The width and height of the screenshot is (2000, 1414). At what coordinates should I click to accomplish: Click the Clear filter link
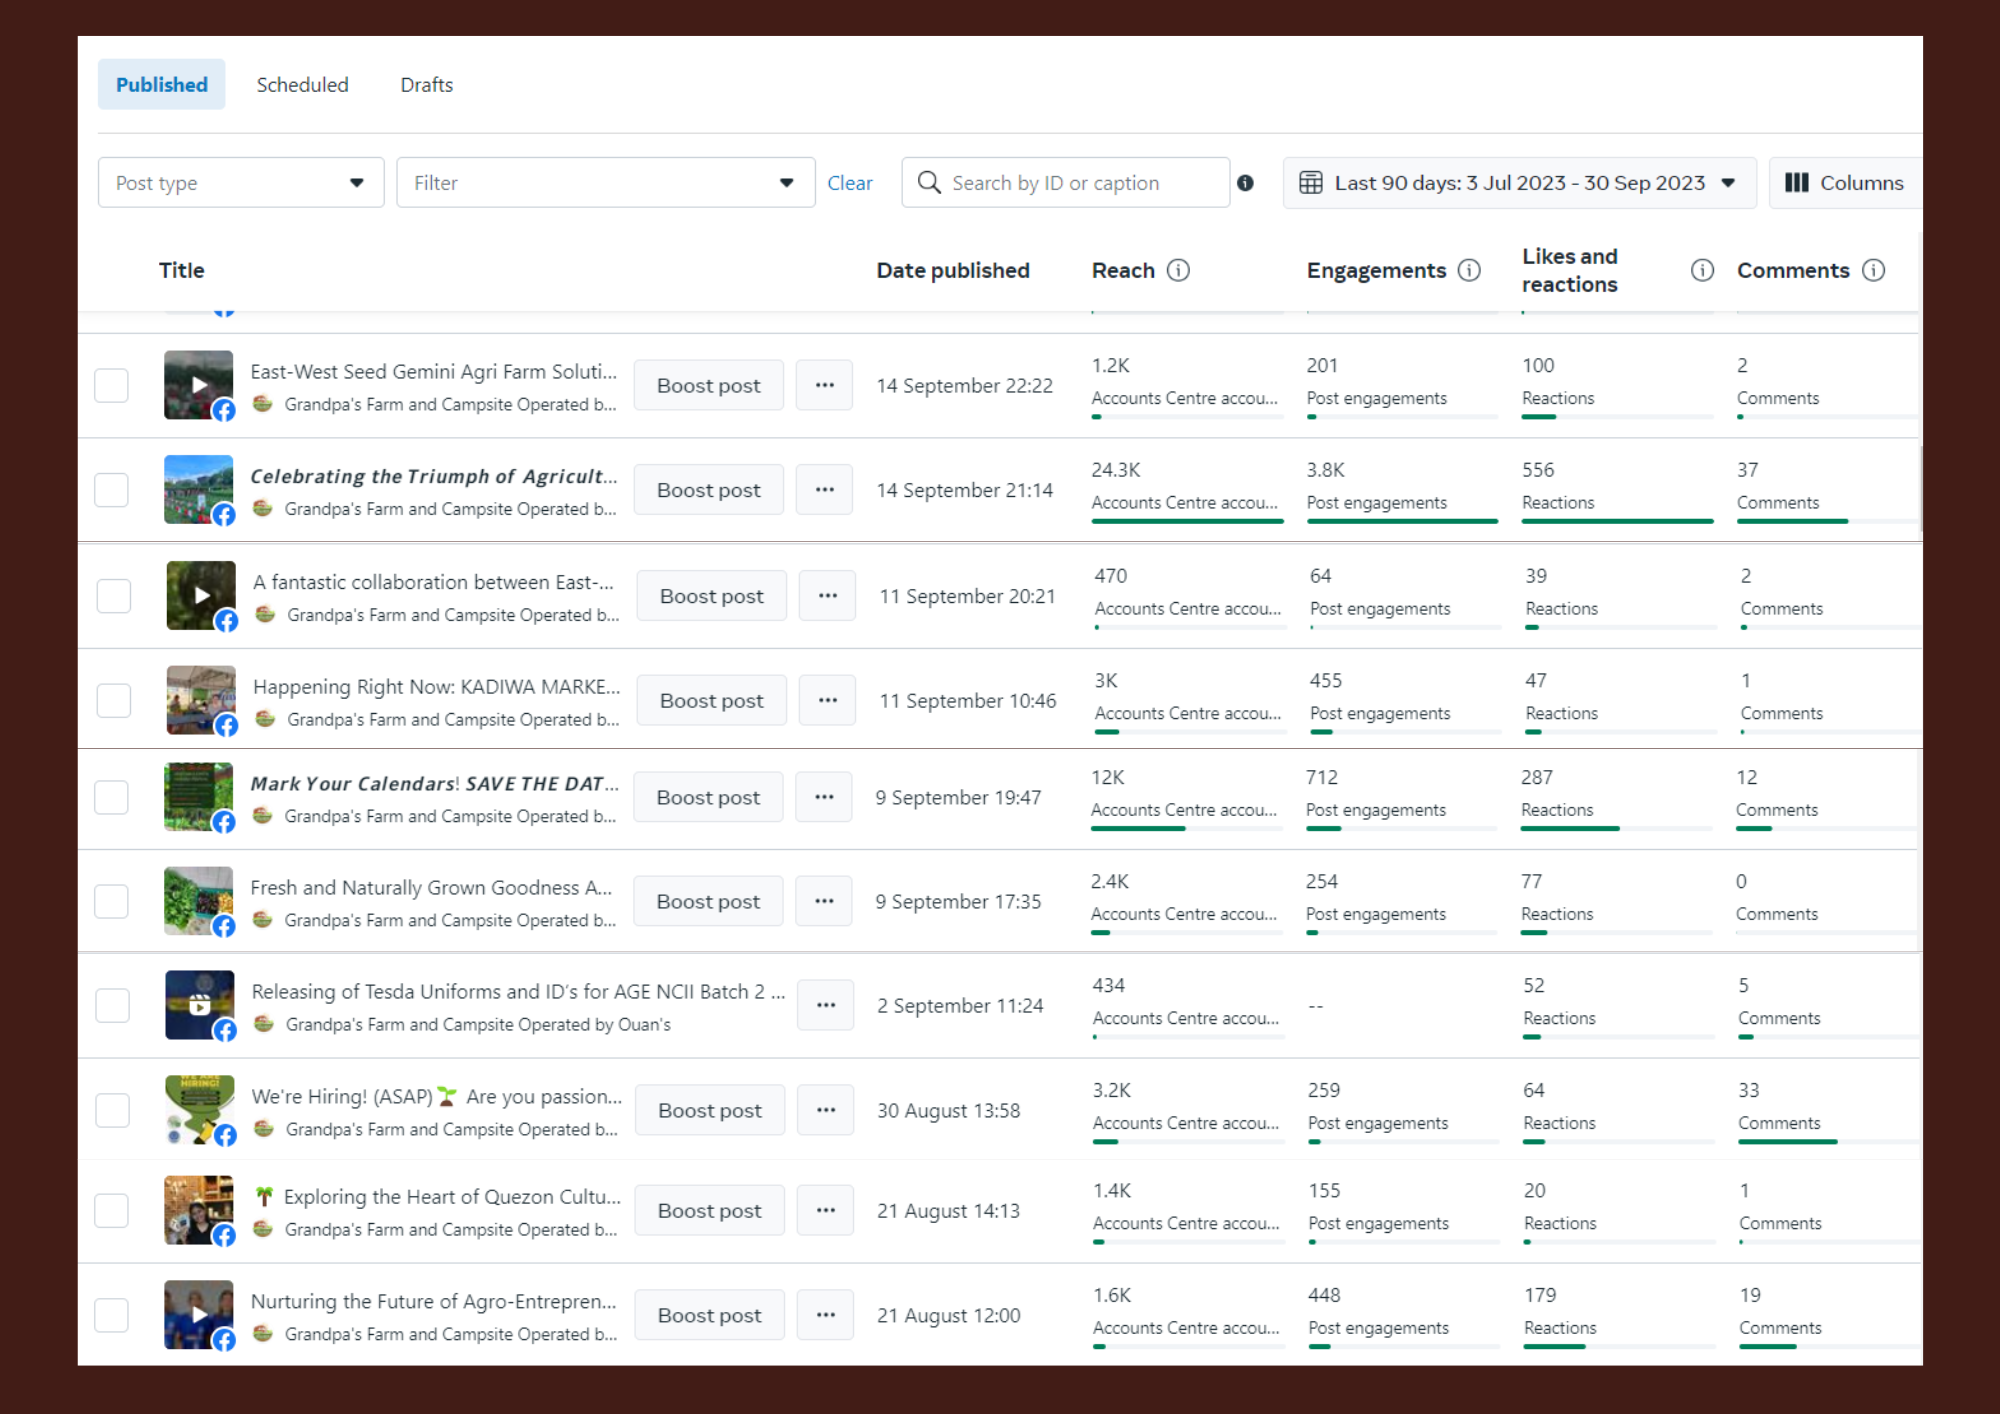click(x=849, y=183)
